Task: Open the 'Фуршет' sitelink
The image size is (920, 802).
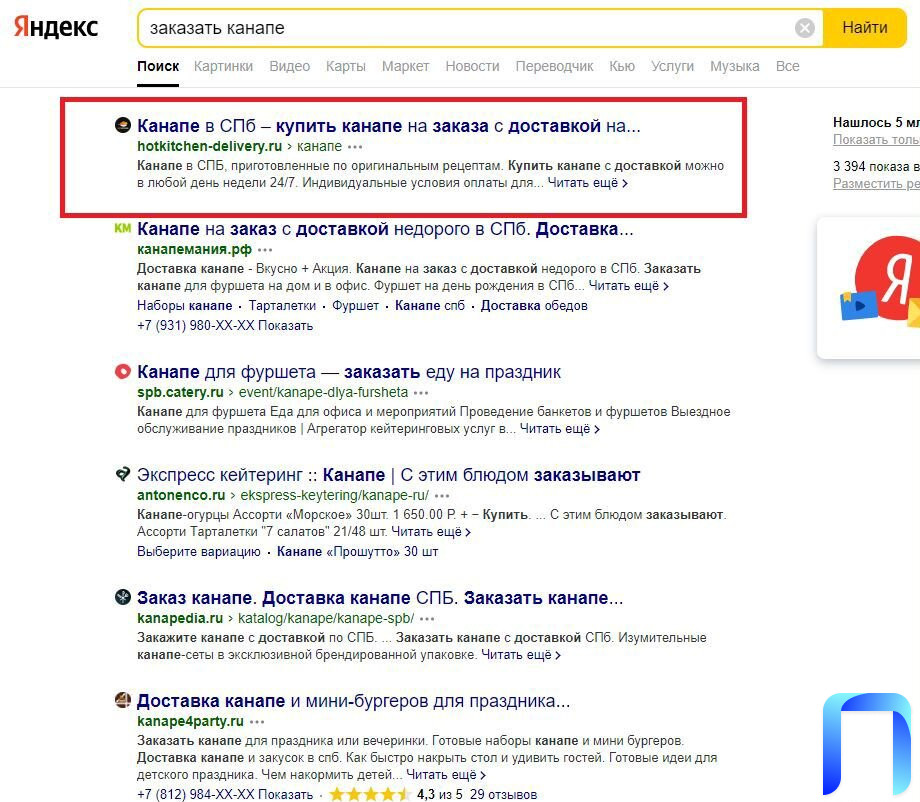Action: (x=356, y=306)
